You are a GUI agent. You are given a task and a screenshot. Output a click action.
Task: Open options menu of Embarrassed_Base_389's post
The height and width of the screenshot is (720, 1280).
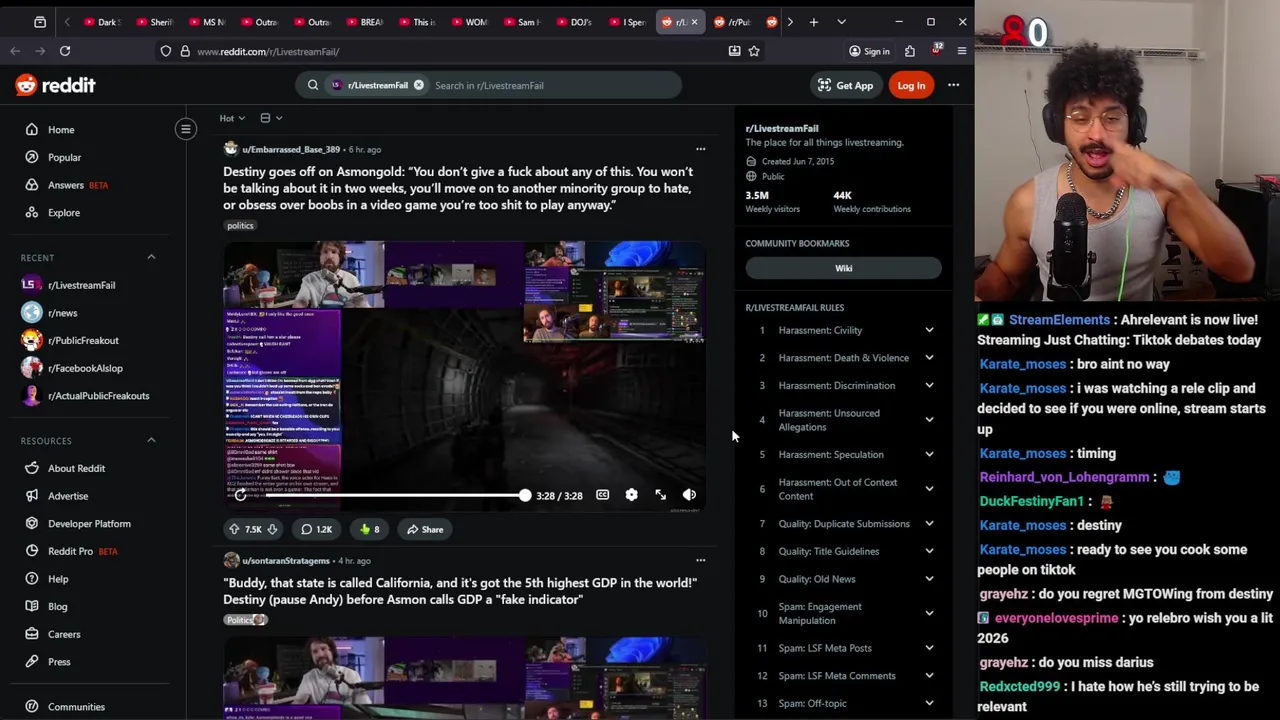click(x=700, y=149)
